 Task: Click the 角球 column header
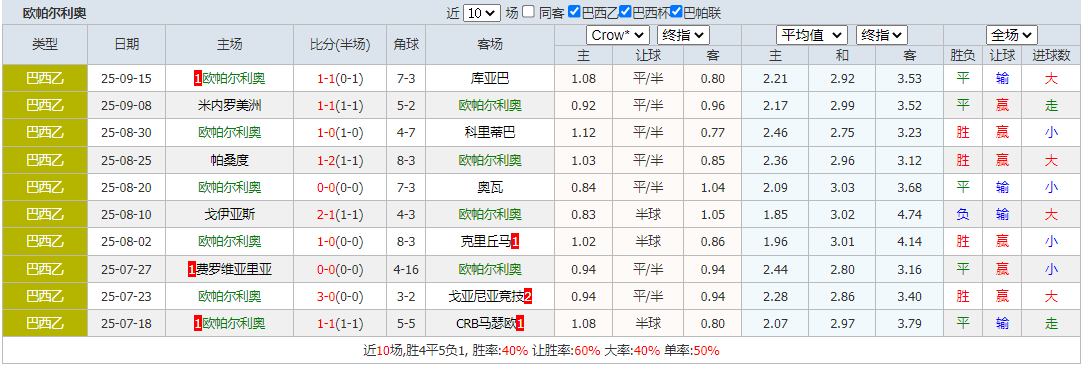point(405,44)
